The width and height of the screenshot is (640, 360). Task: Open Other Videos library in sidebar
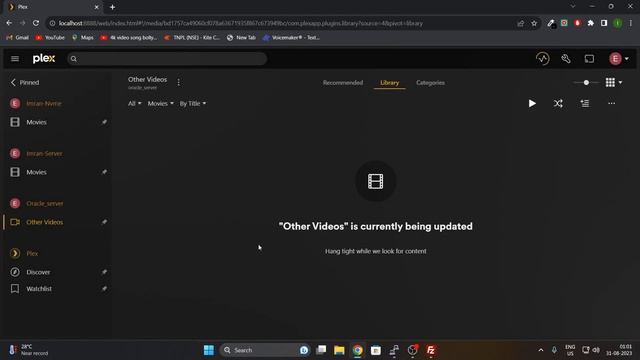click(44, 222)
